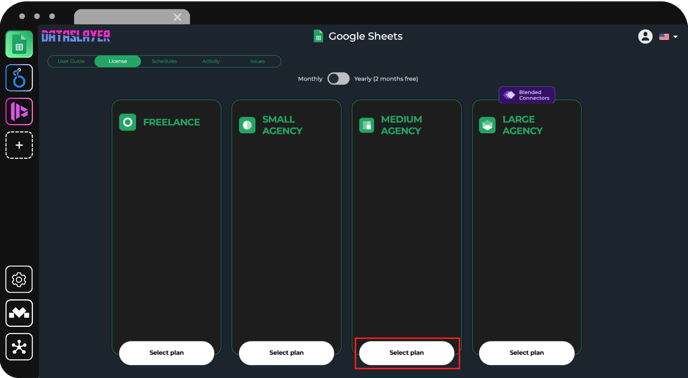
Task: Switch to the License tab
Action: (118, 61)
